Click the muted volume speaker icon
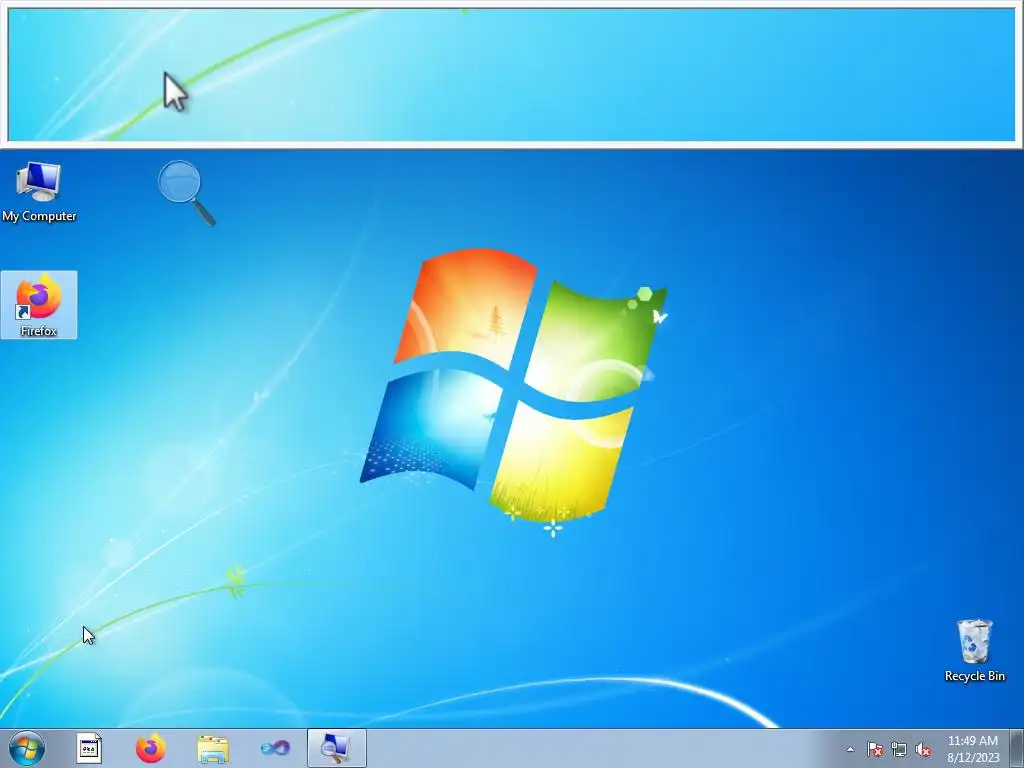Image resolution: width=1024 pixels, height=768 pixels. coord(923,749)
